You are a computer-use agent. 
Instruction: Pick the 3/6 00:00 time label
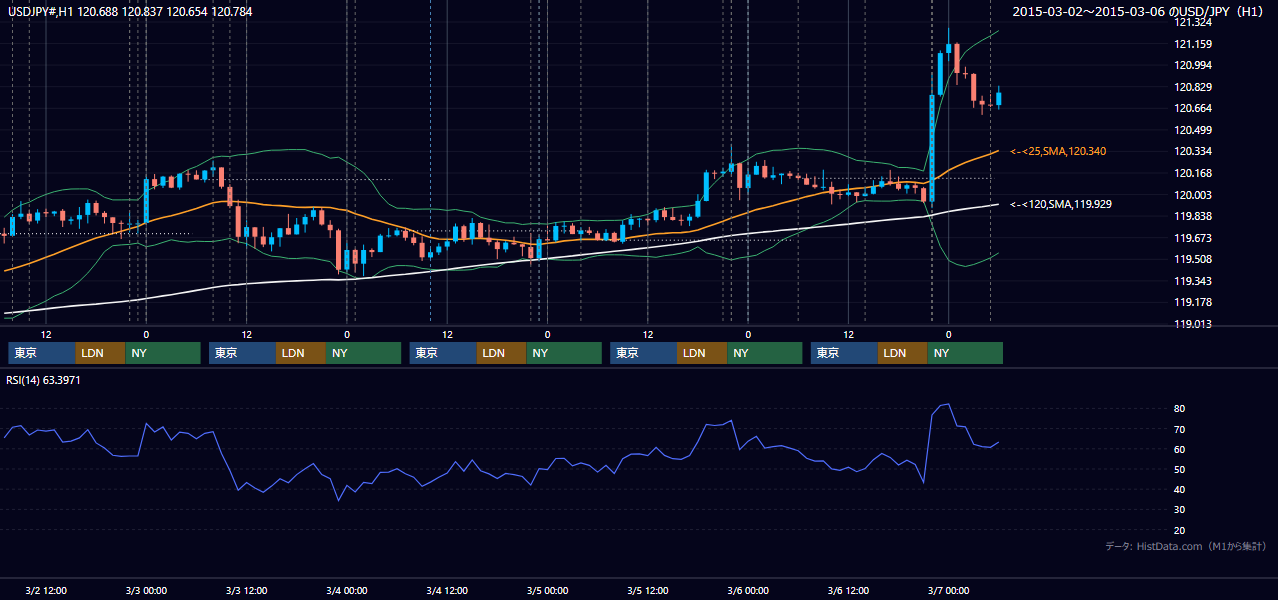(748, 590)
